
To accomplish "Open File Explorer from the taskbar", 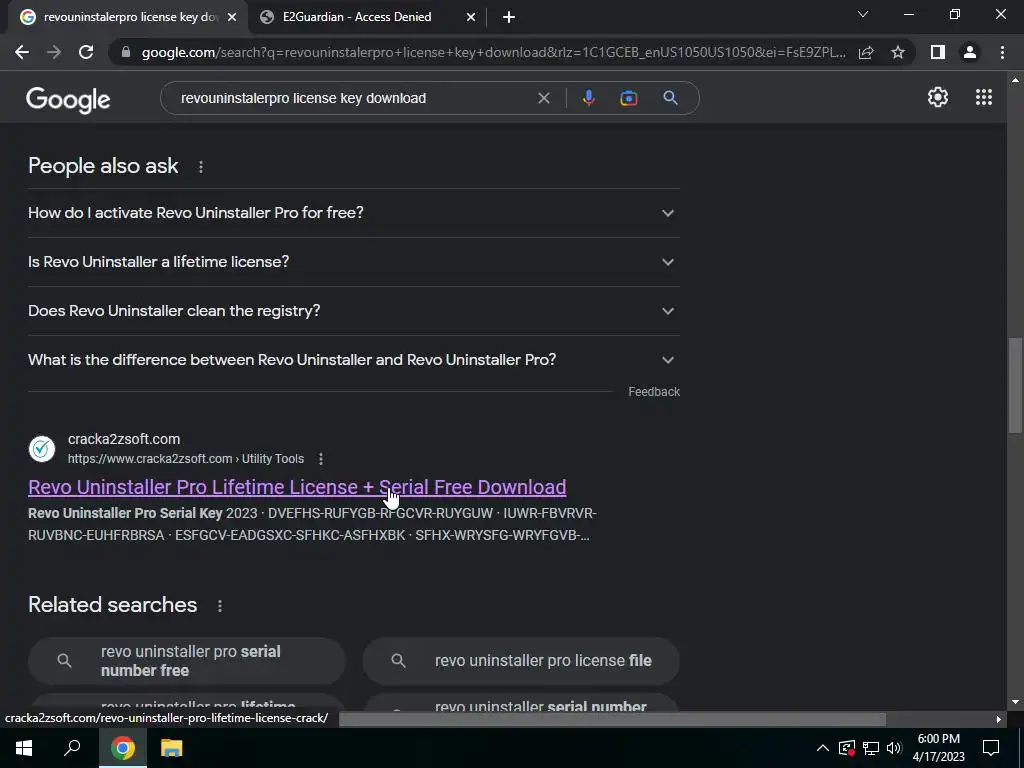I will [172, 748].
